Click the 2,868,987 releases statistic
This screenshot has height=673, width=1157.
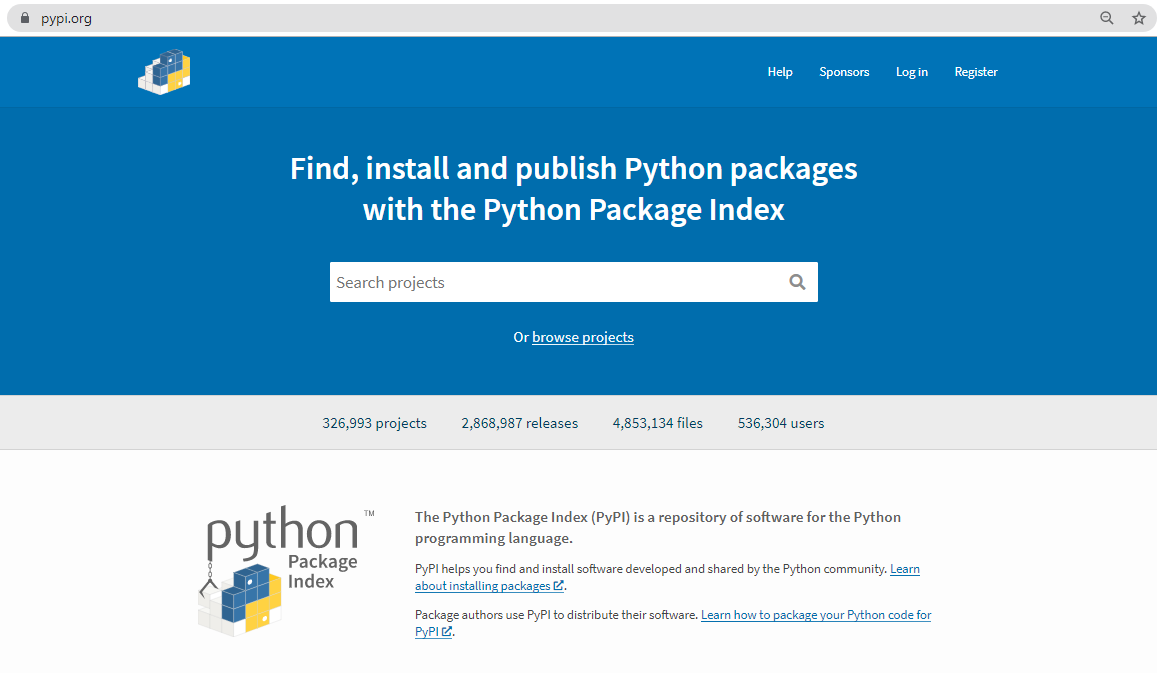coord(519,423)
